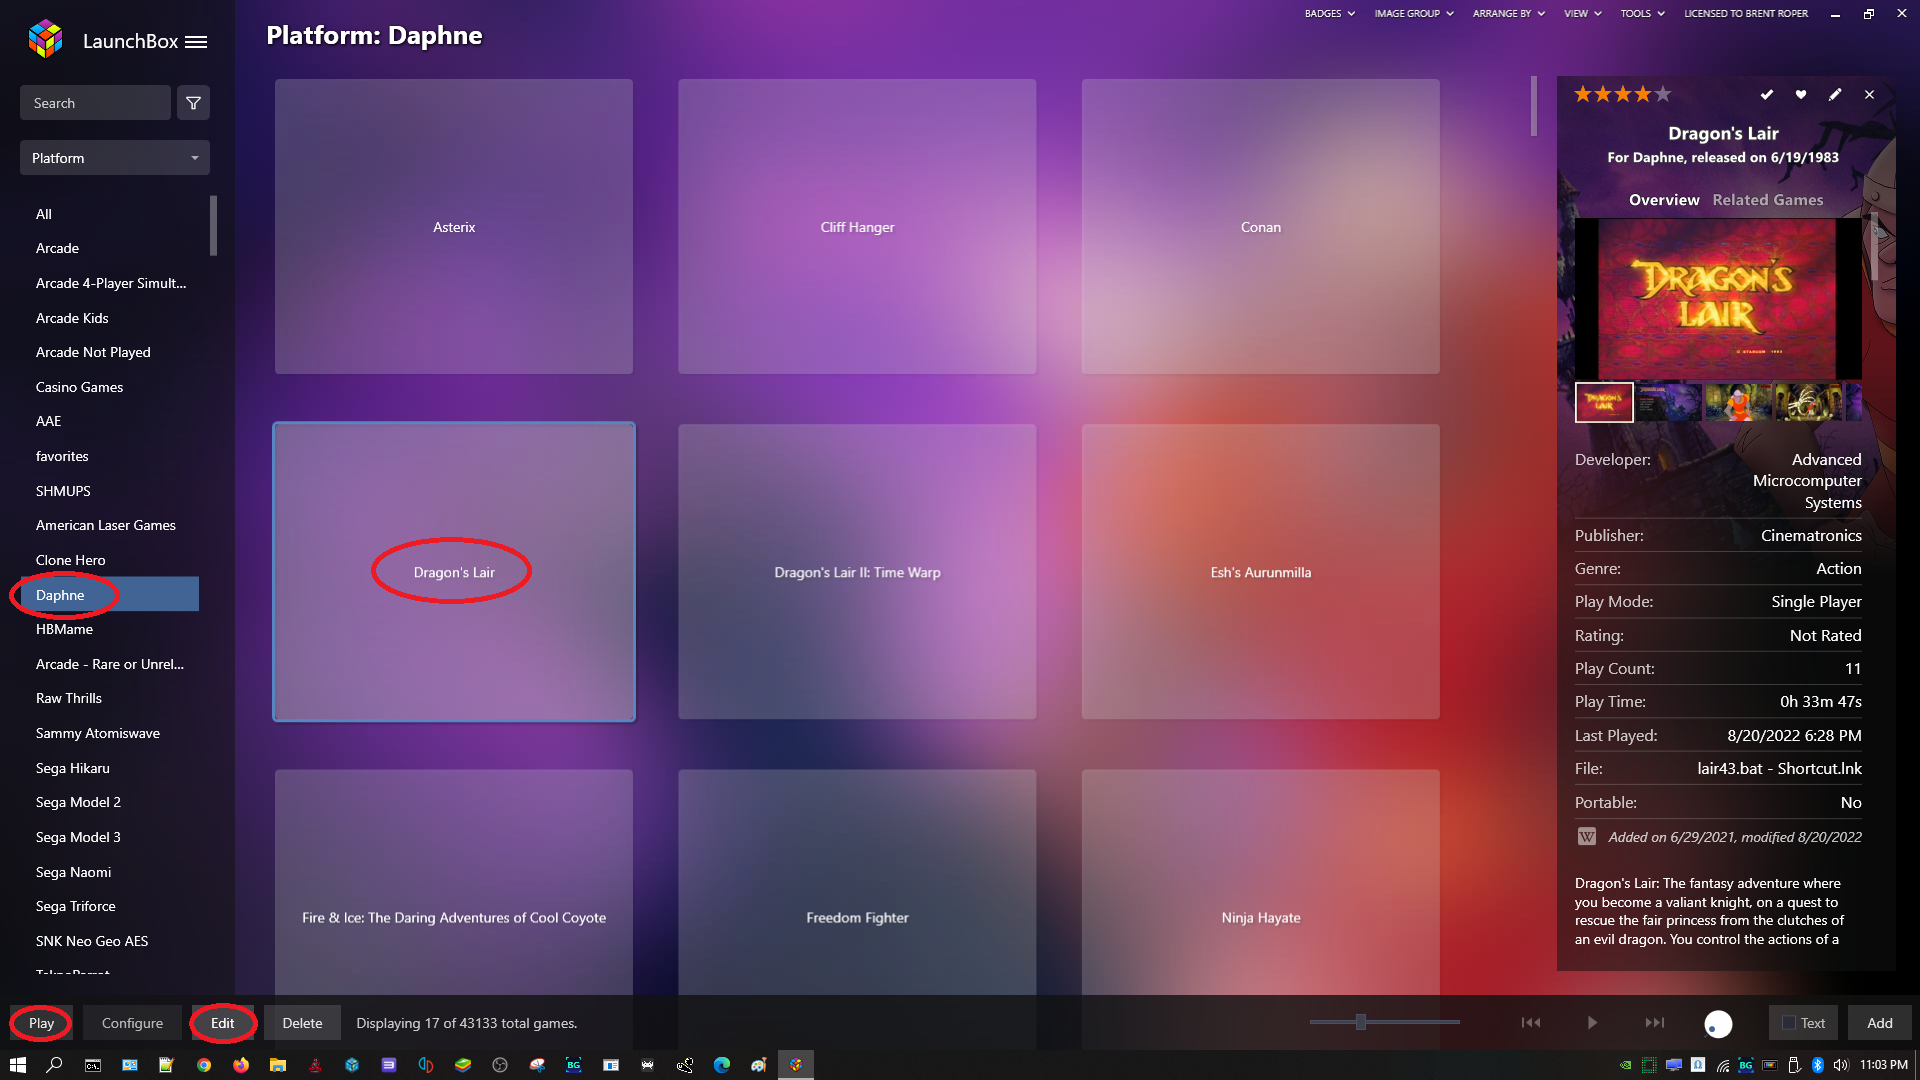Select the Esh's Aurunmilla game tile
Screen dimensions: 1920x1080
point(1261,572)
